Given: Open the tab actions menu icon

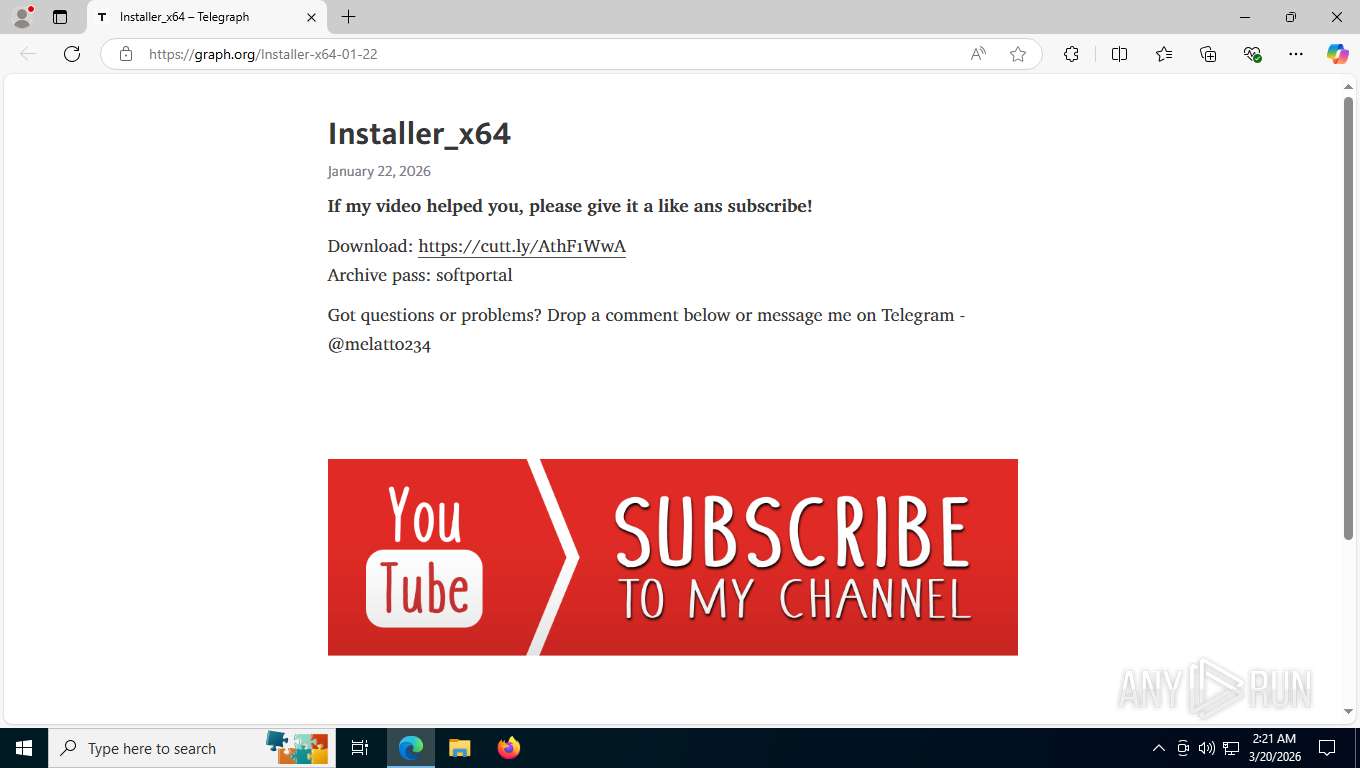Looking at the screenshot, I should point(60,17).
